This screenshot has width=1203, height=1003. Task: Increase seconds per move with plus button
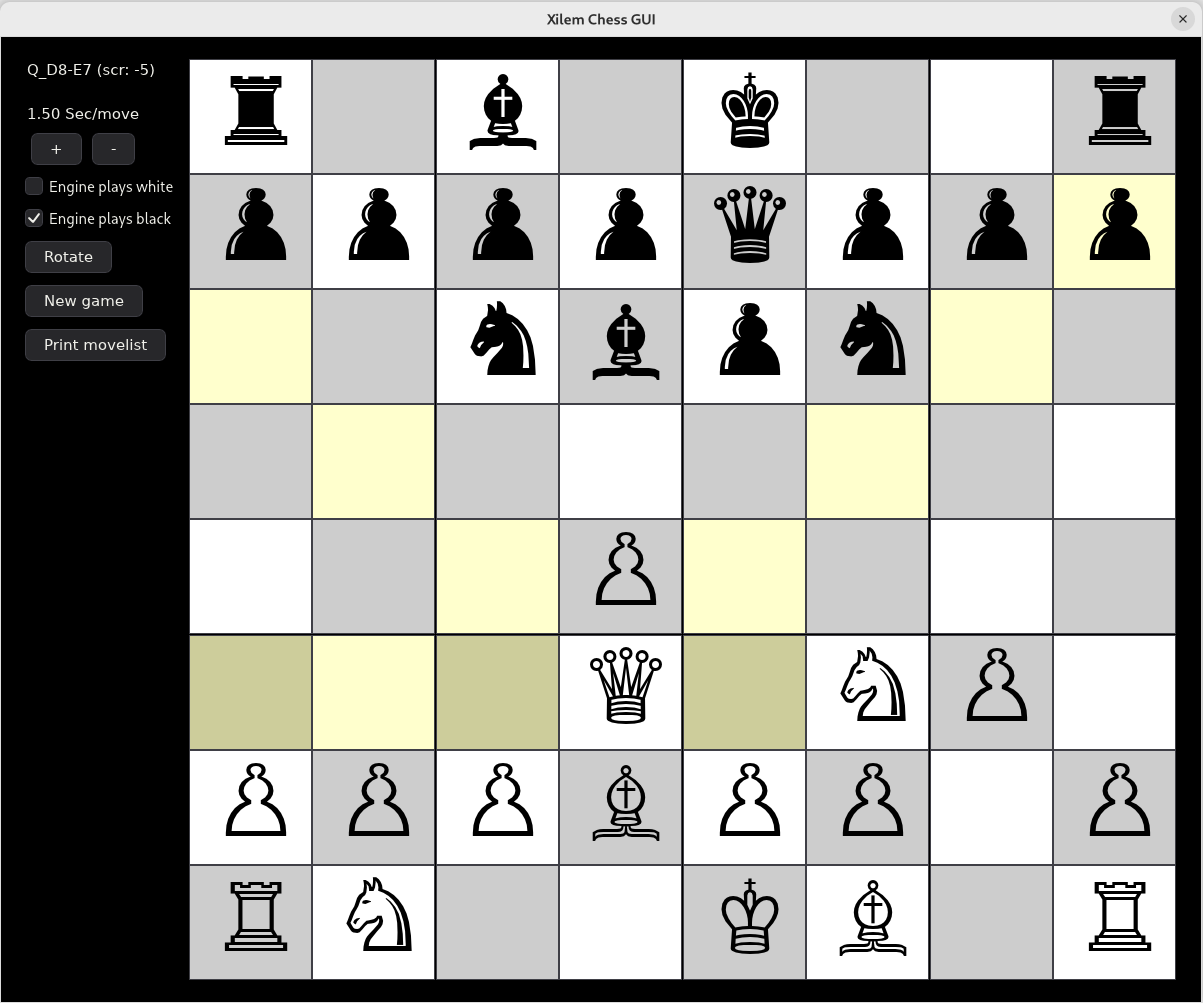click(x=56, y=149)
